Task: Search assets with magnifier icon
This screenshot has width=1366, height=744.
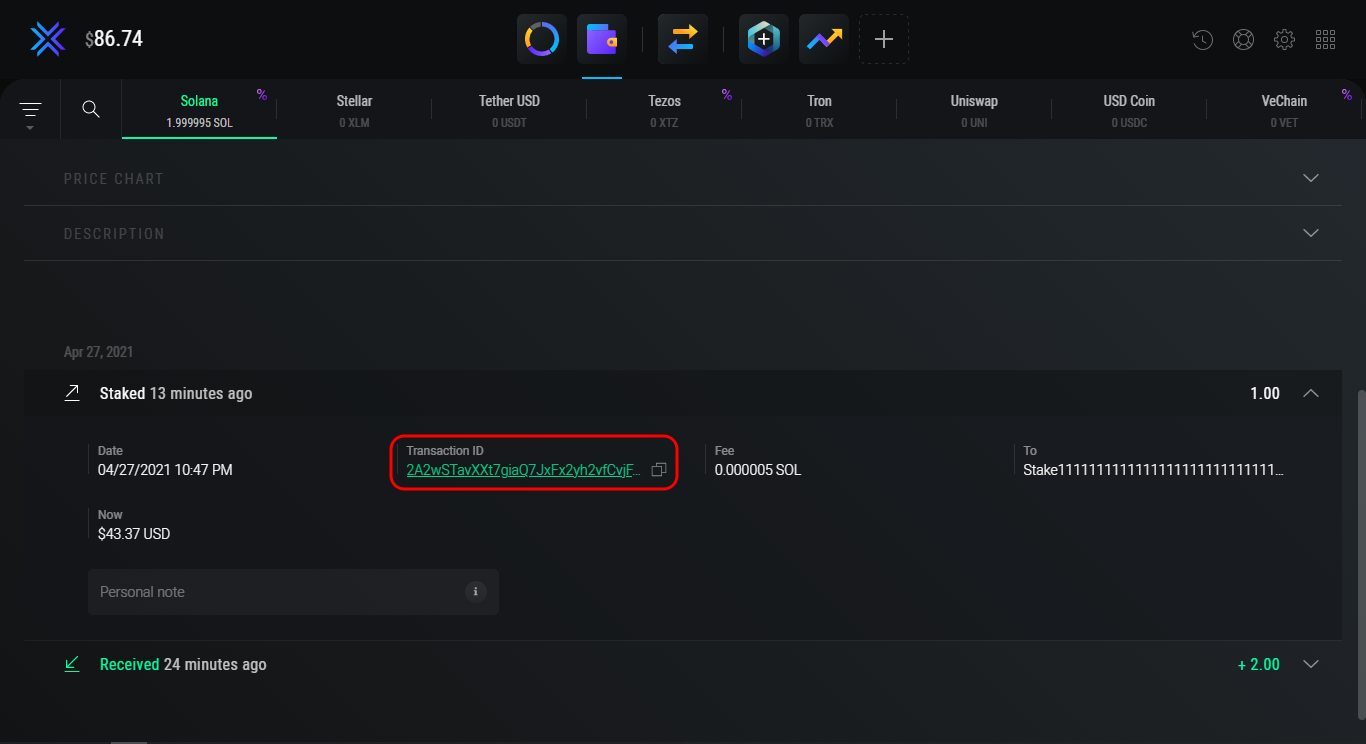Action: pos(91,109)
